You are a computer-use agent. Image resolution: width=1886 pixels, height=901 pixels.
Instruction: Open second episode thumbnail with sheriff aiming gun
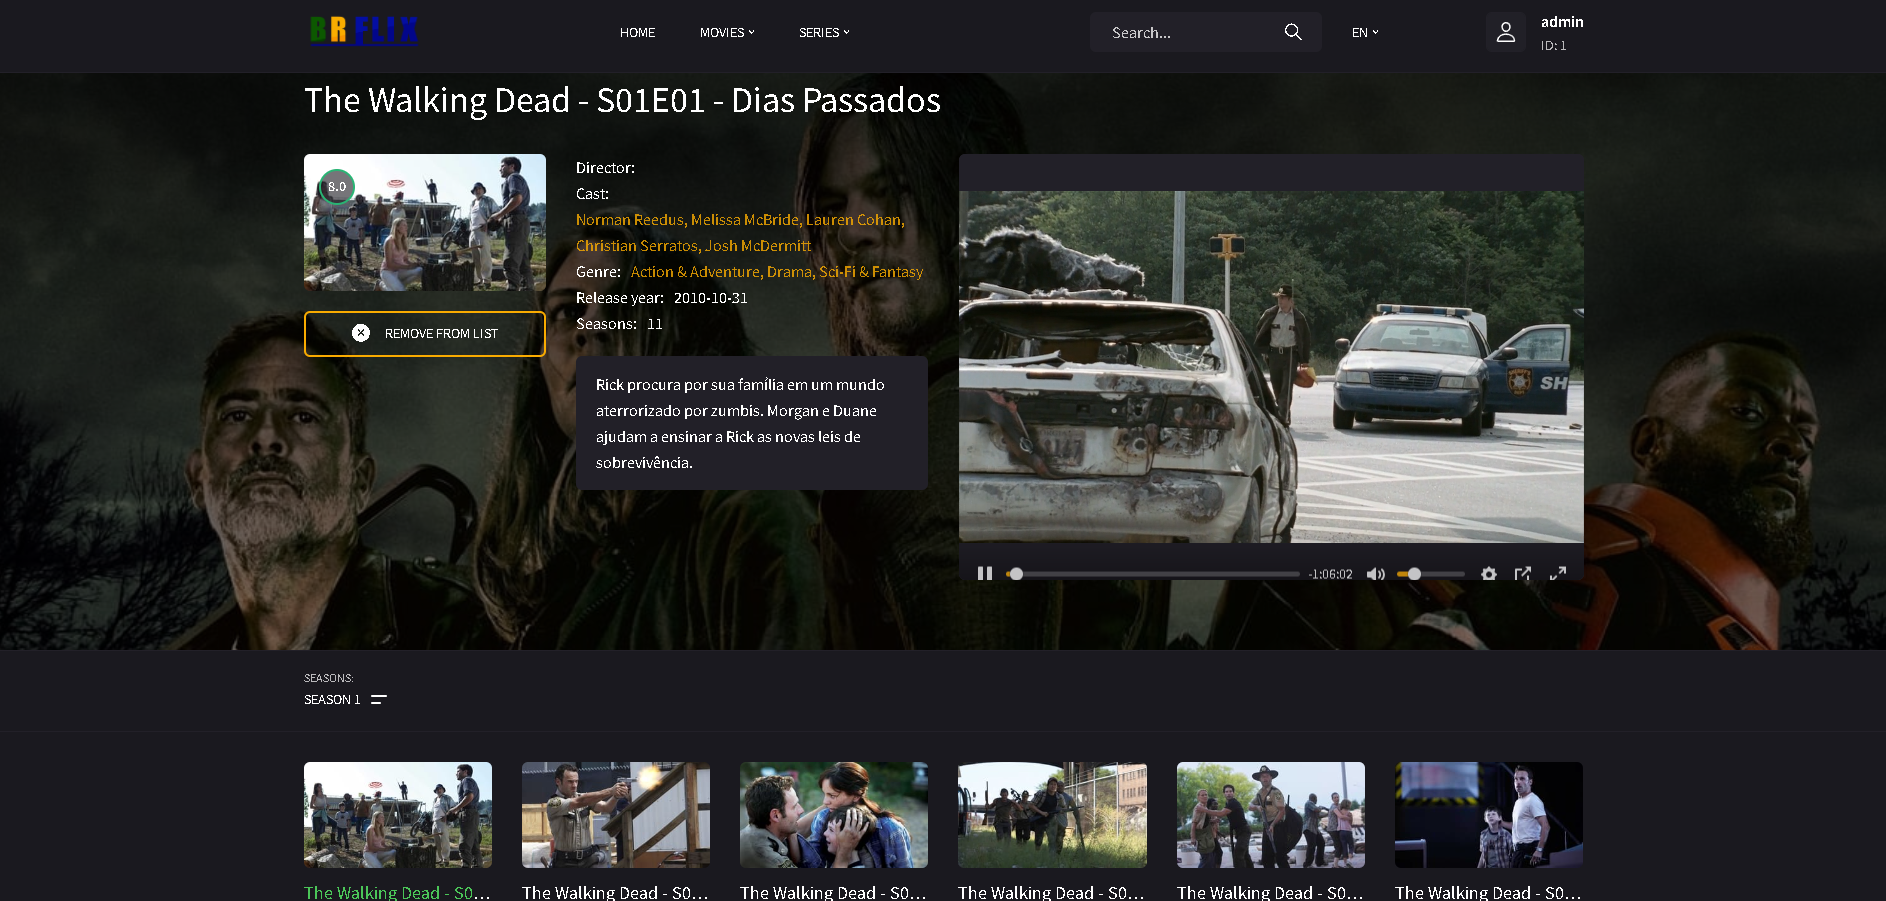pyautogui.click(x=616, y=815)
